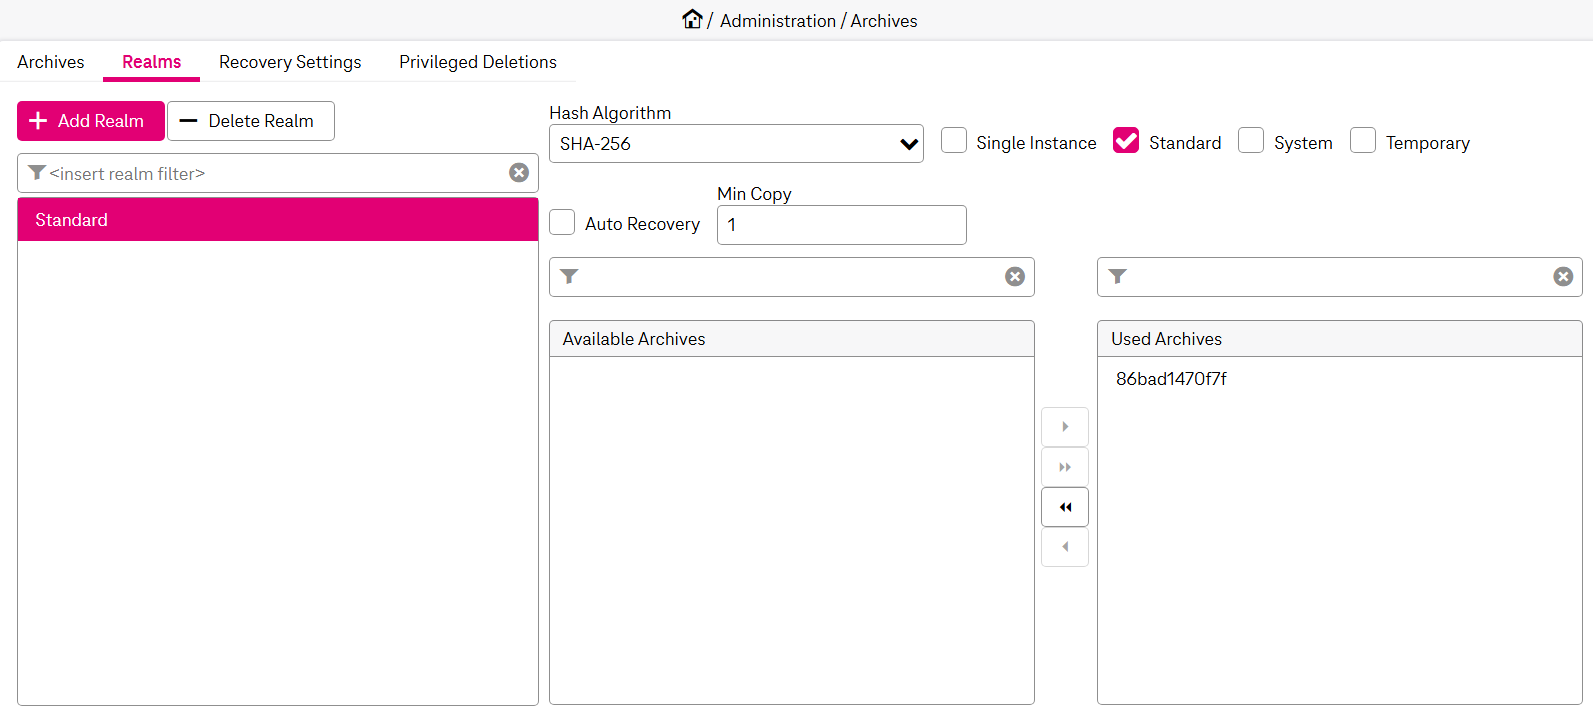The width and height of the screenshot is (1593, 711).
Task: Move all archives left with double arrow
Action: 1065,507
